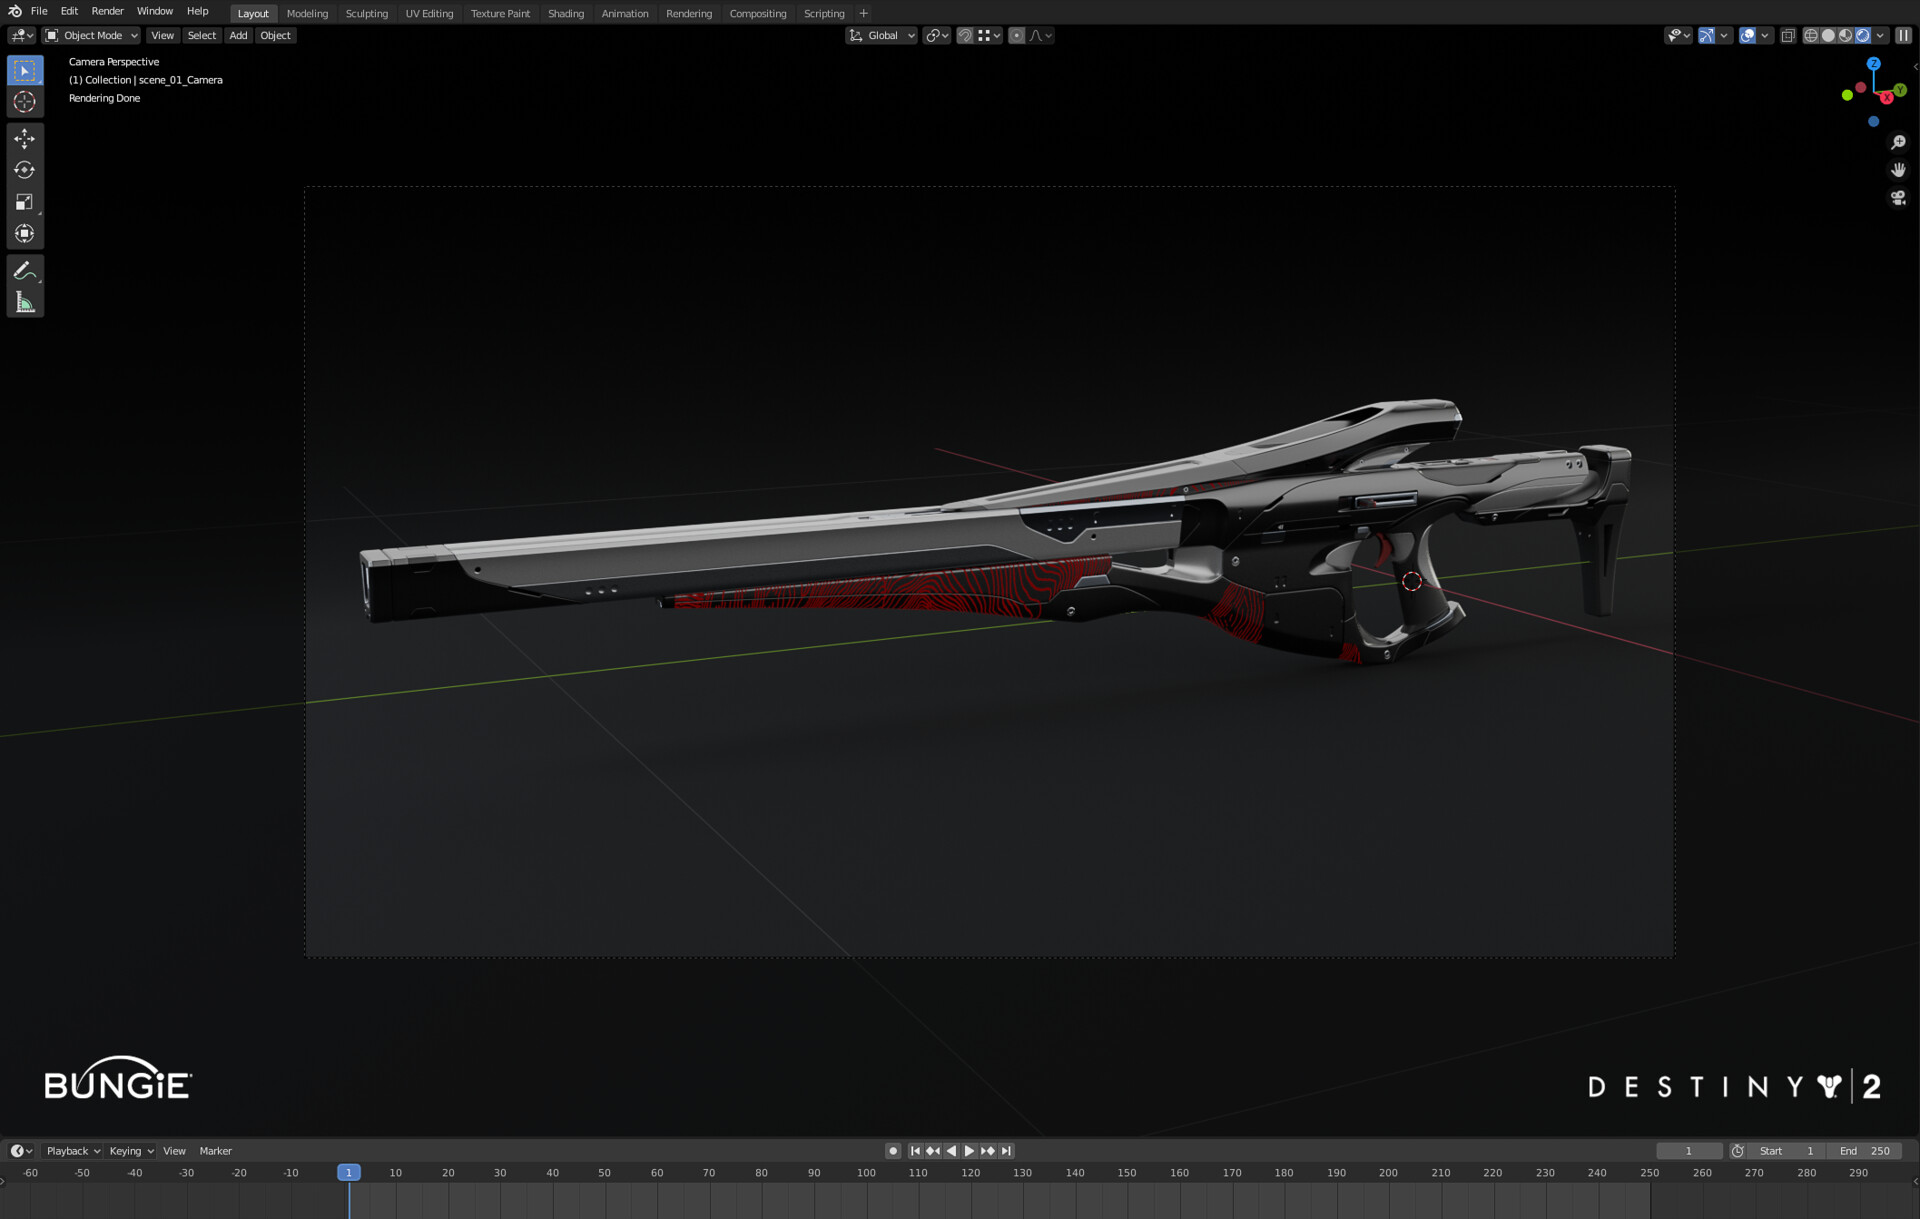
Task: Toggle viewport gizmos display
Action: click(1707, 36)
